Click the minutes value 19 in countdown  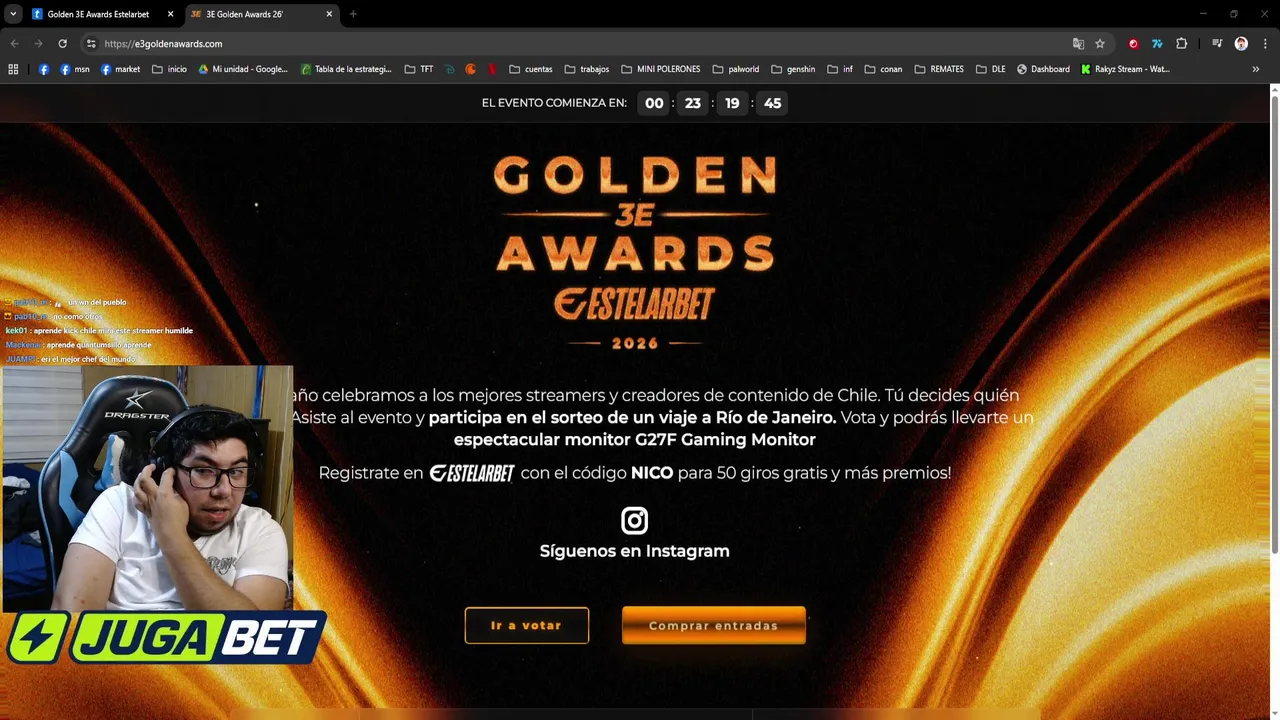point(732,103)
